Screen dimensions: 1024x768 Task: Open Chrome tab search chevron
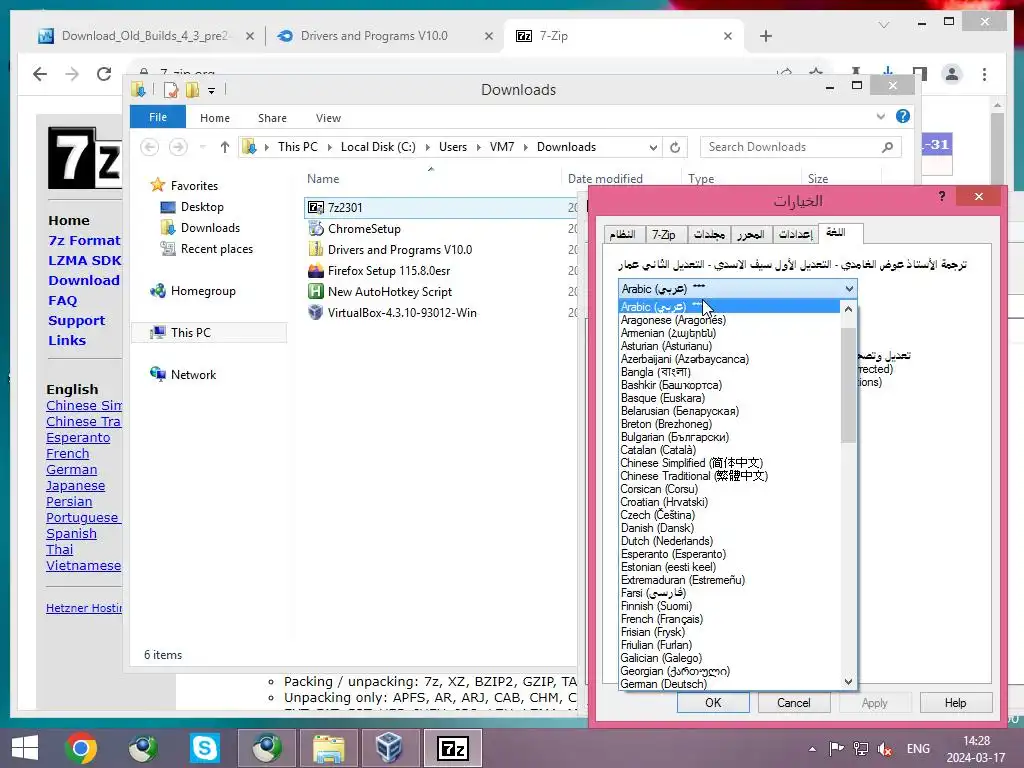[x=884, y=25]
